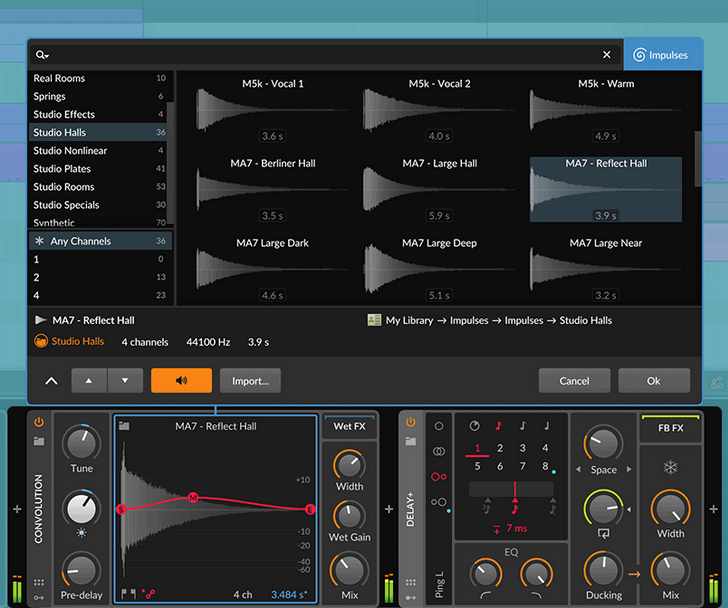Select the Studio Rooms category

98,187
